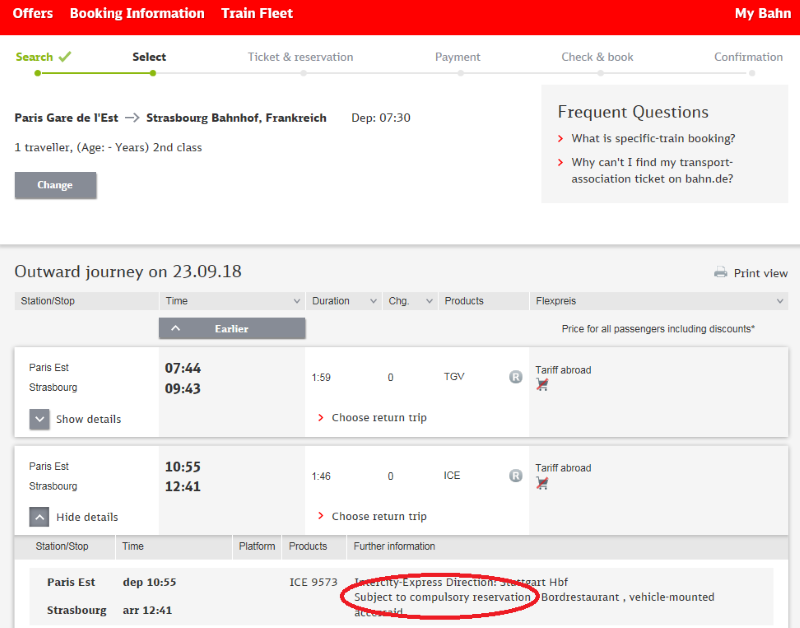Click the '1:59' duration value
This screenshot has width=800, height=628.
(321, 378)
